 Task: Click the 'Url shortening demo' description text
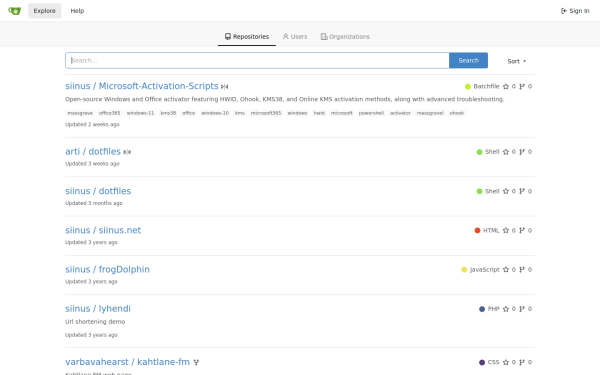point(95,322)
